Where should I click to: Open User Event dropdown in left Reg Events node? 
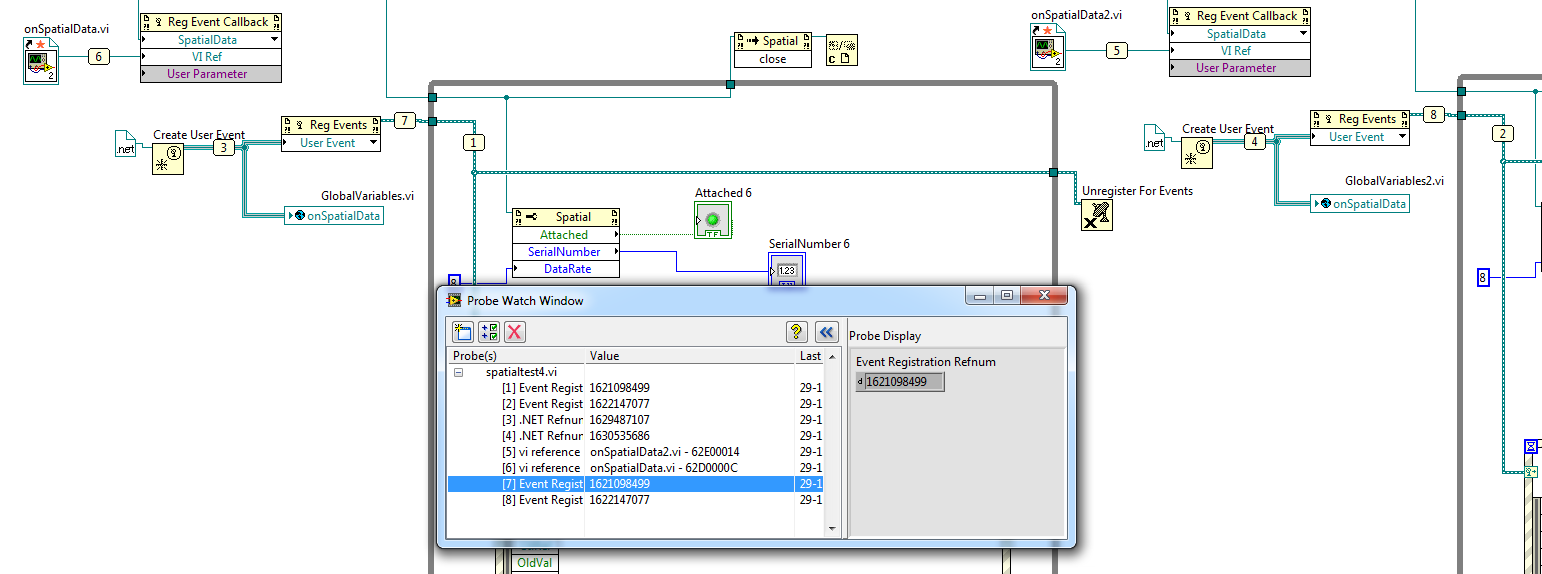click(x=373, y=143)
